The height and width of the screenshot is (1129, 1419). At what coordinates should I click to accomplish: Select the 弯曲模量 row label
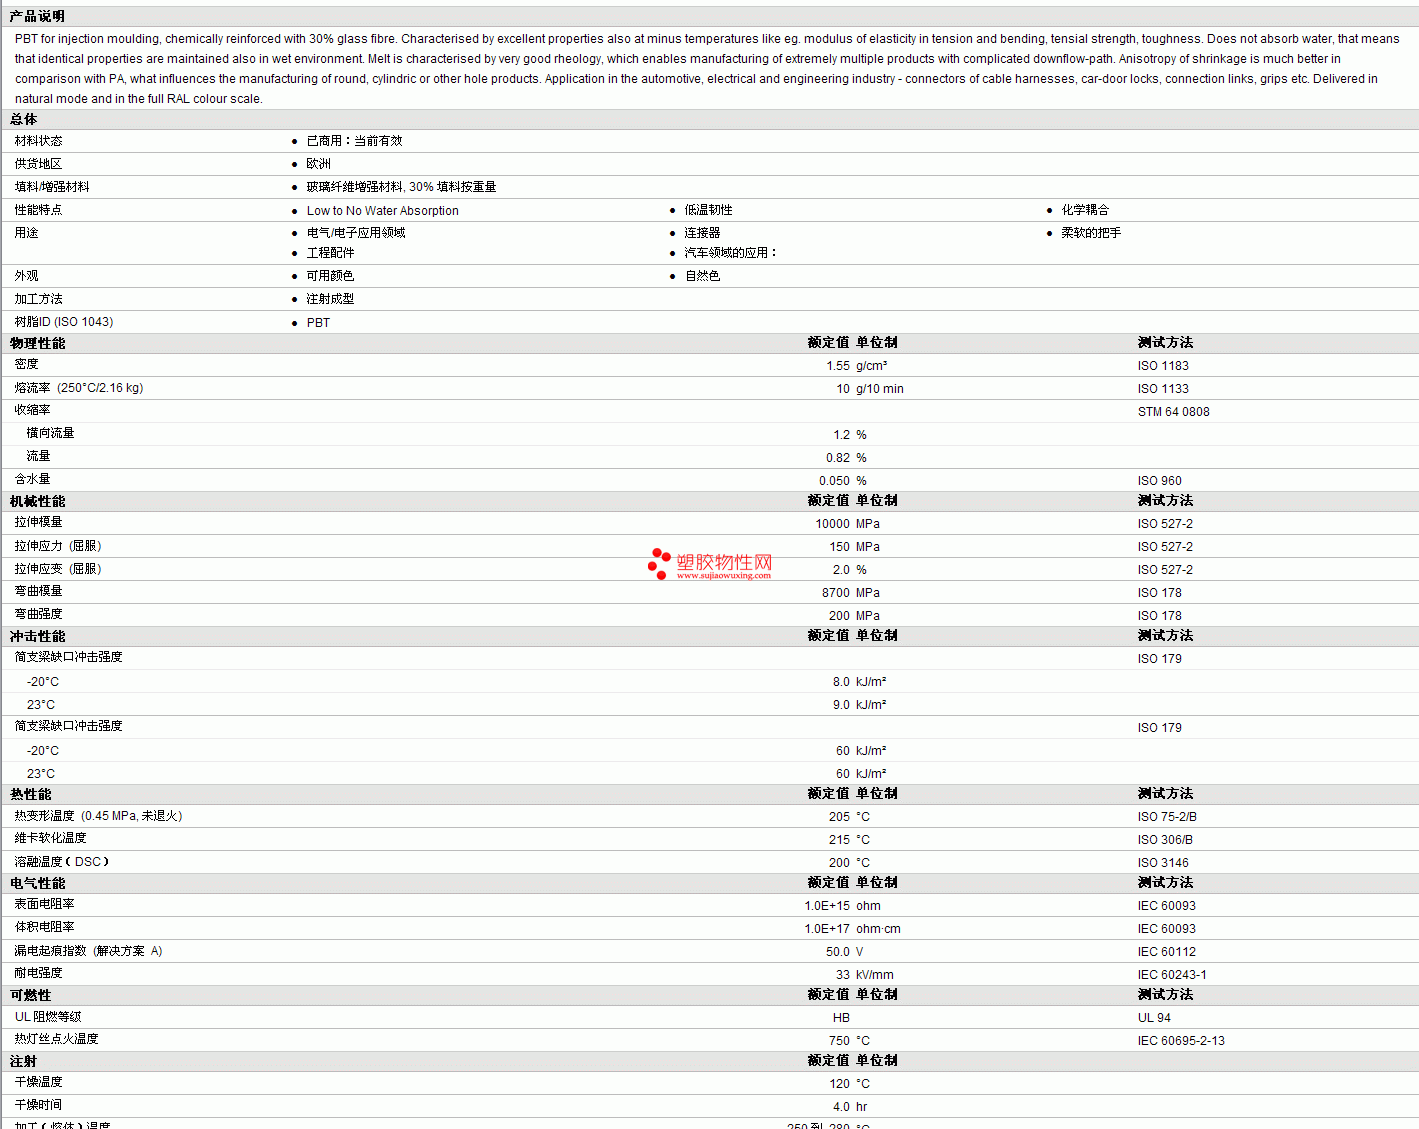pos(38,591)
